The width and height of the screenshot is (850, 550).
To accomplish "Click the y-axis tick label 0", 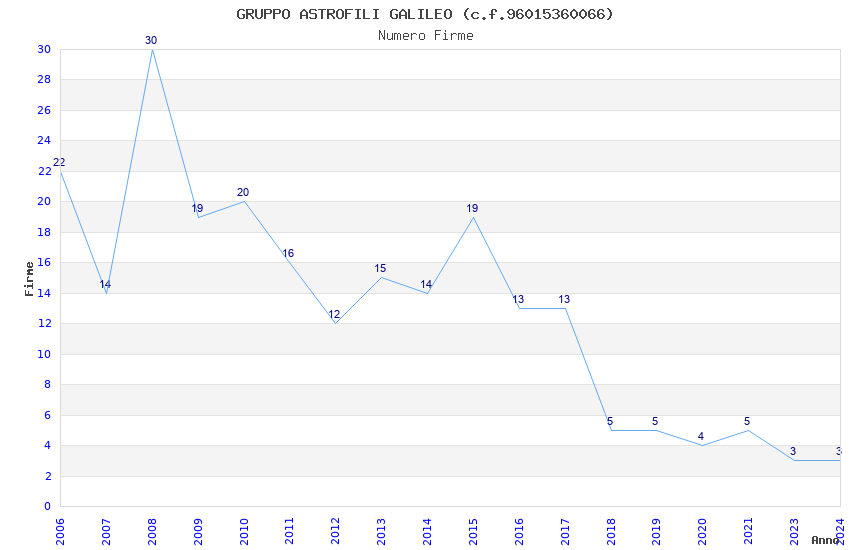I will pos(48,507).
